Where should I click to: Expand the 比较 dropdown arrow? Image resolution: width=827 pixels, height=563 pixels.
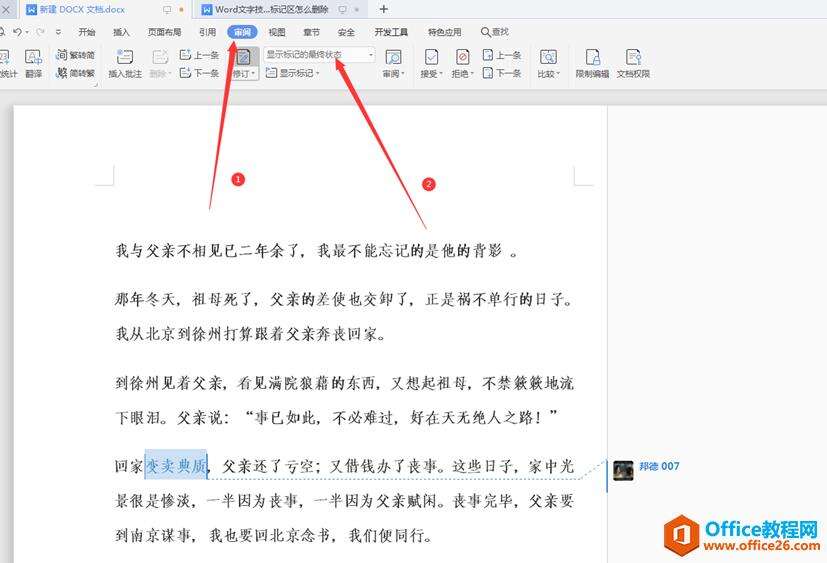[x=557, y=74]
